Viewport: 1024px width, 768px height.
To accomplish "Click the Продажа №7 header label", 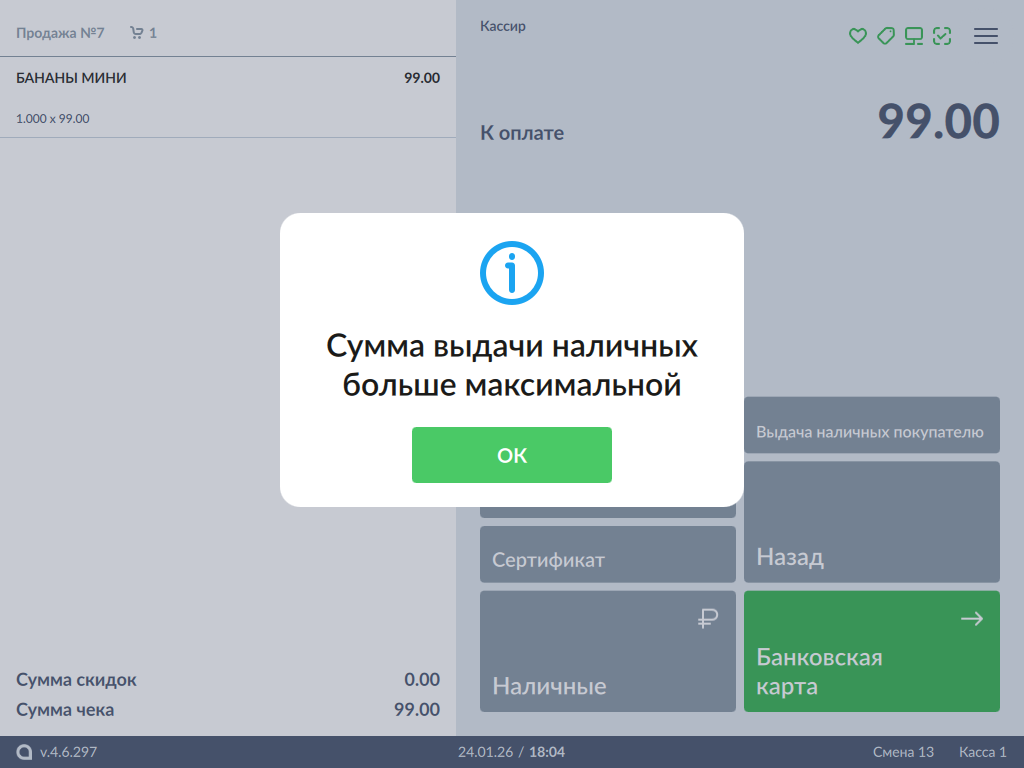I will [60, 33].
